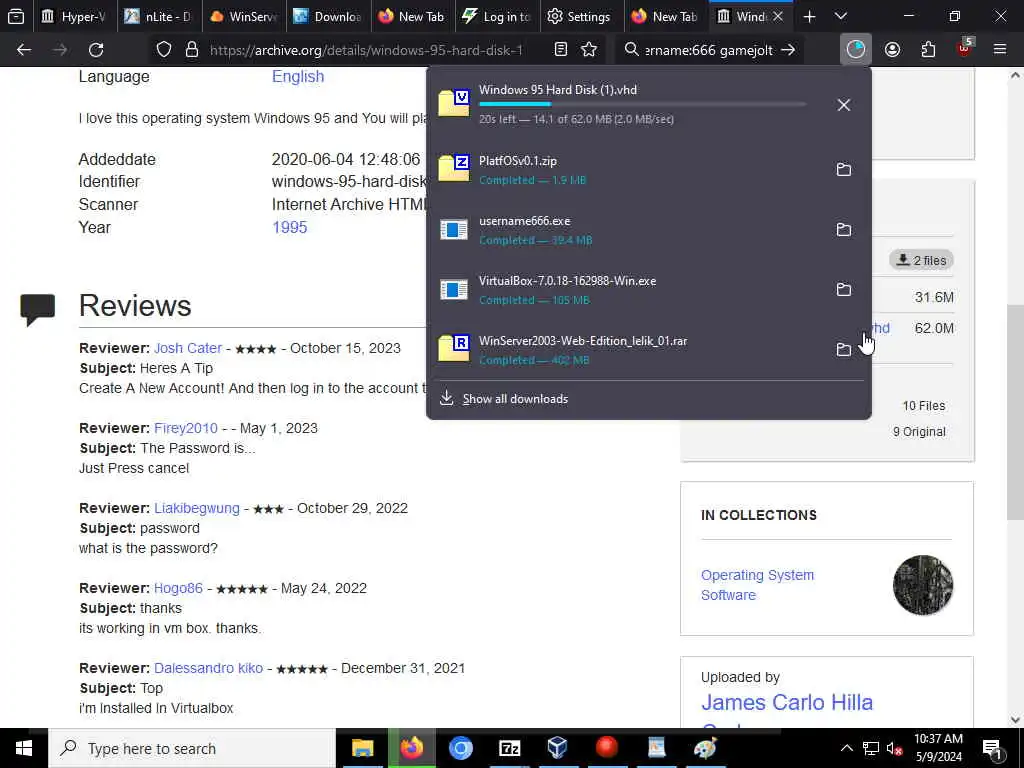
Task: Show VirtualBox installer in its folder
Action: [x=844, y=289]
